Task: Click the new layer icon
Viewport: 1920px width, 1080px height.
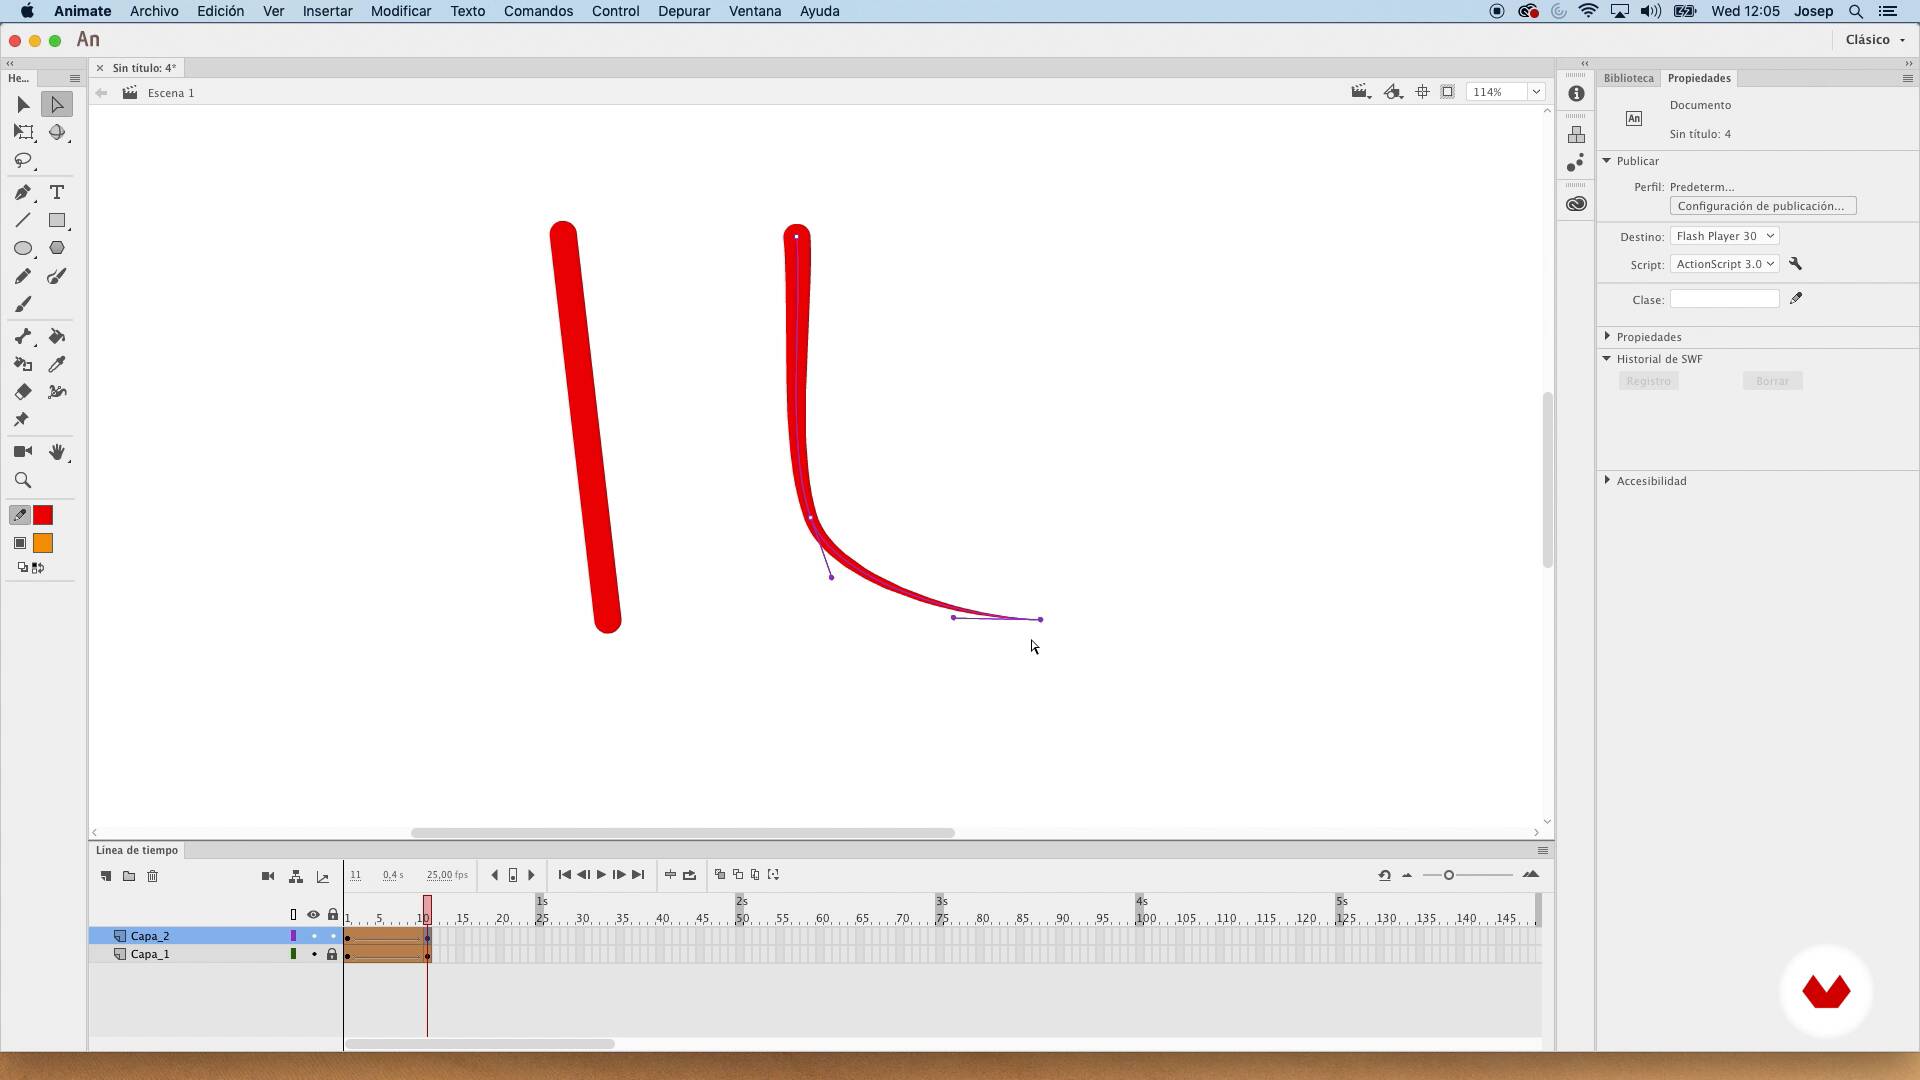Action: pyautogui.click(x=106, y=876)
